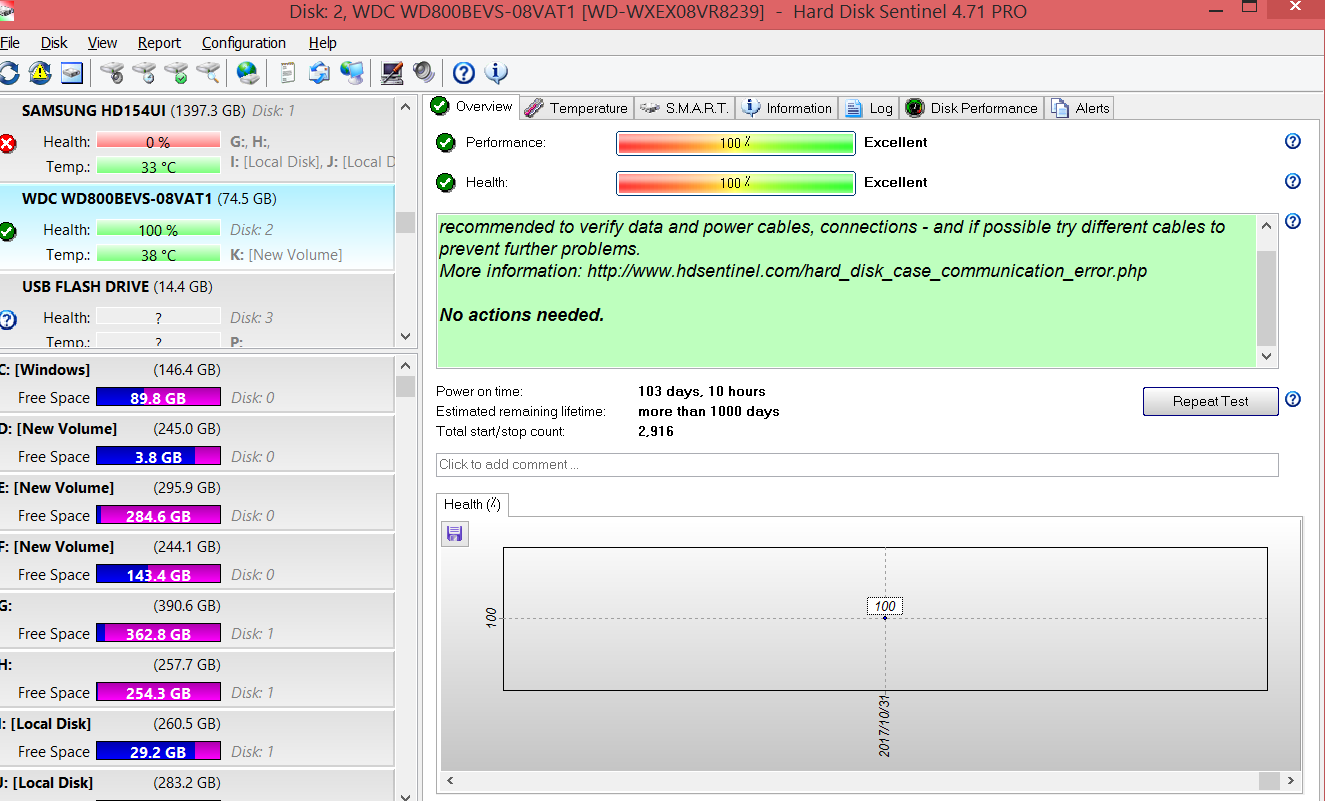Screen dimensions: 1325x801
Task: Click the disk panel toolbar icon
Action: tap(71, 73)
